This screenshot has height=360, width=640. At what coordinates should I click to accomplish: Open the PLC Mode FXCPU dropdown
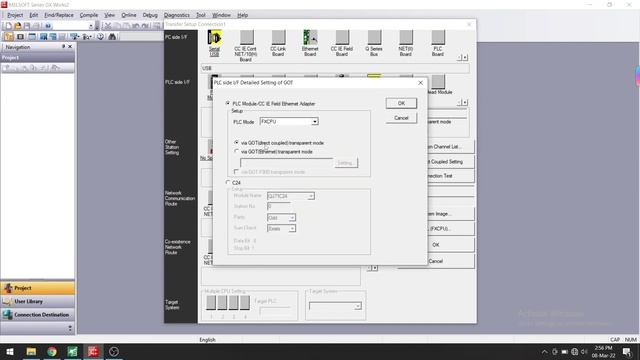click(x=315, y=122)
